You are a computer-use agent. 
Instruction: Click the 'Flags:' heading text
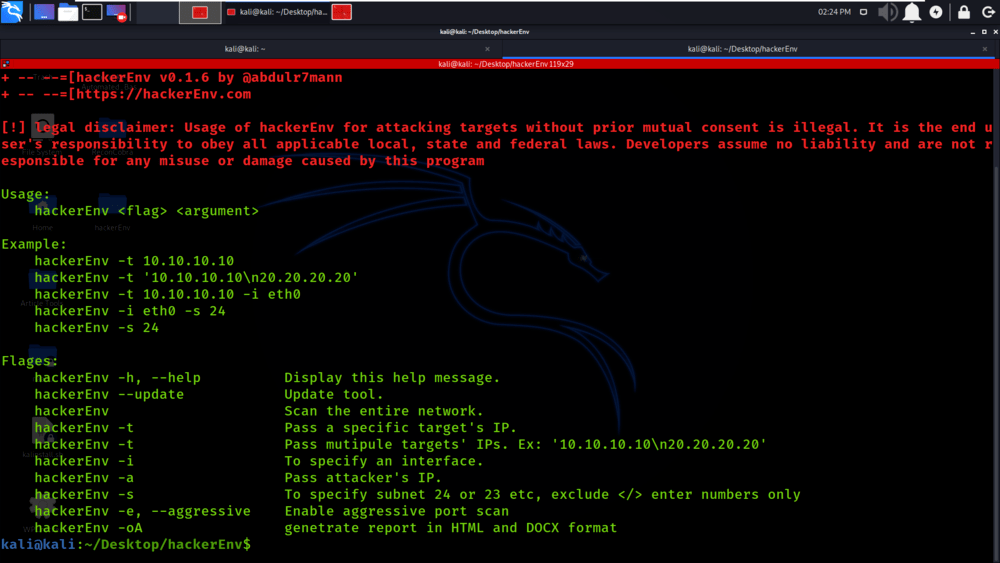pyautogui.click(x=29, y=361)
